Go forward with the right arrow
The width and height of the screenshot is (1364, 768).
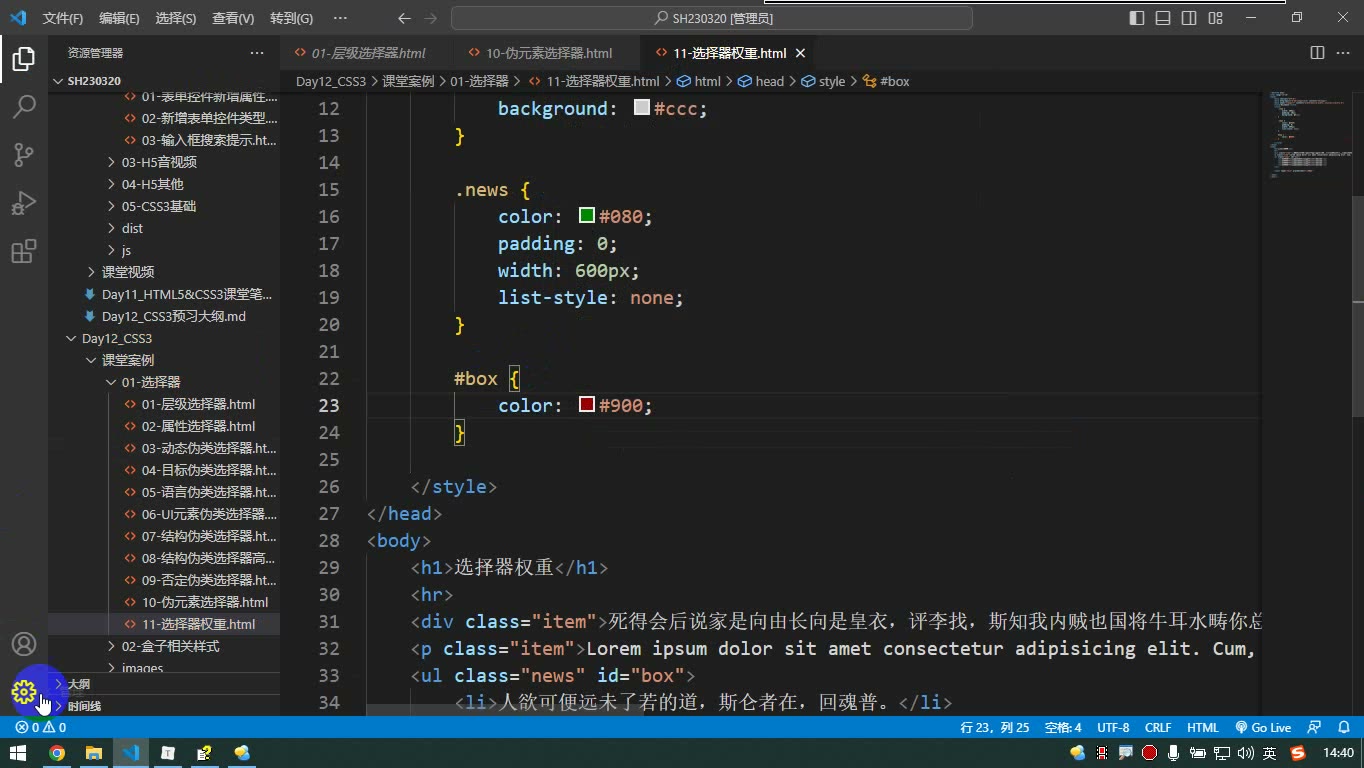click(430, 18)
